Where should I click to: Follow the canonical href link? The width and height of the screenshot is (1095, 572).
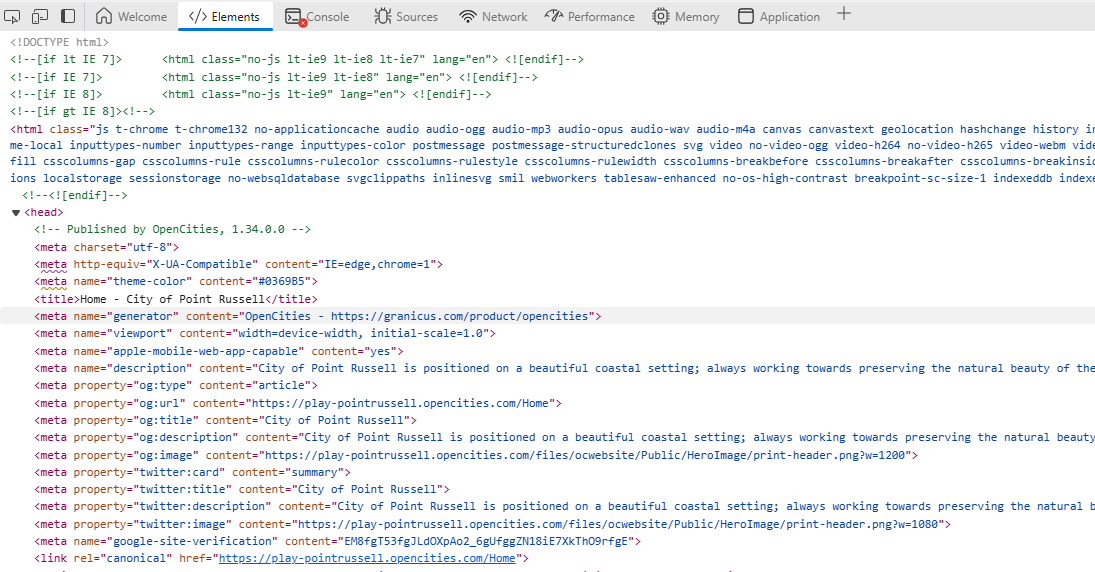point(367,558)
